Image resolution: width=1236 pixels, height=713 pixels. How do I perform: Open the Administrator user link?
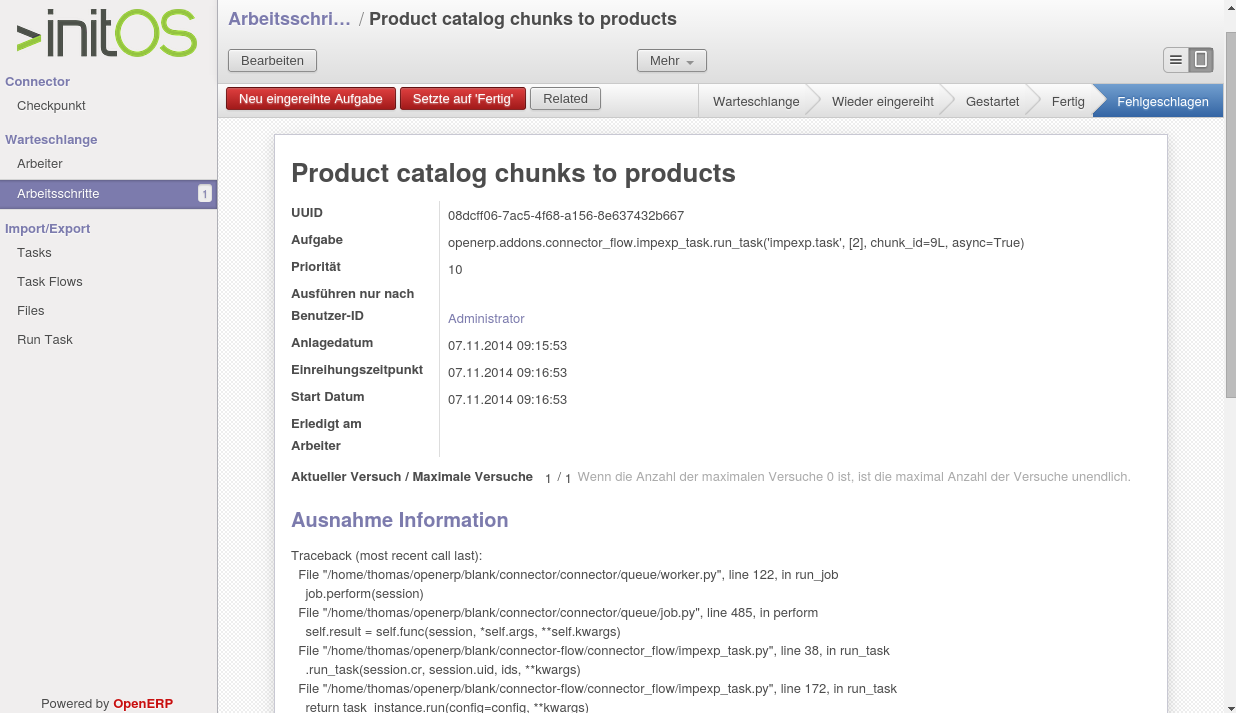[x=486, y=319]
